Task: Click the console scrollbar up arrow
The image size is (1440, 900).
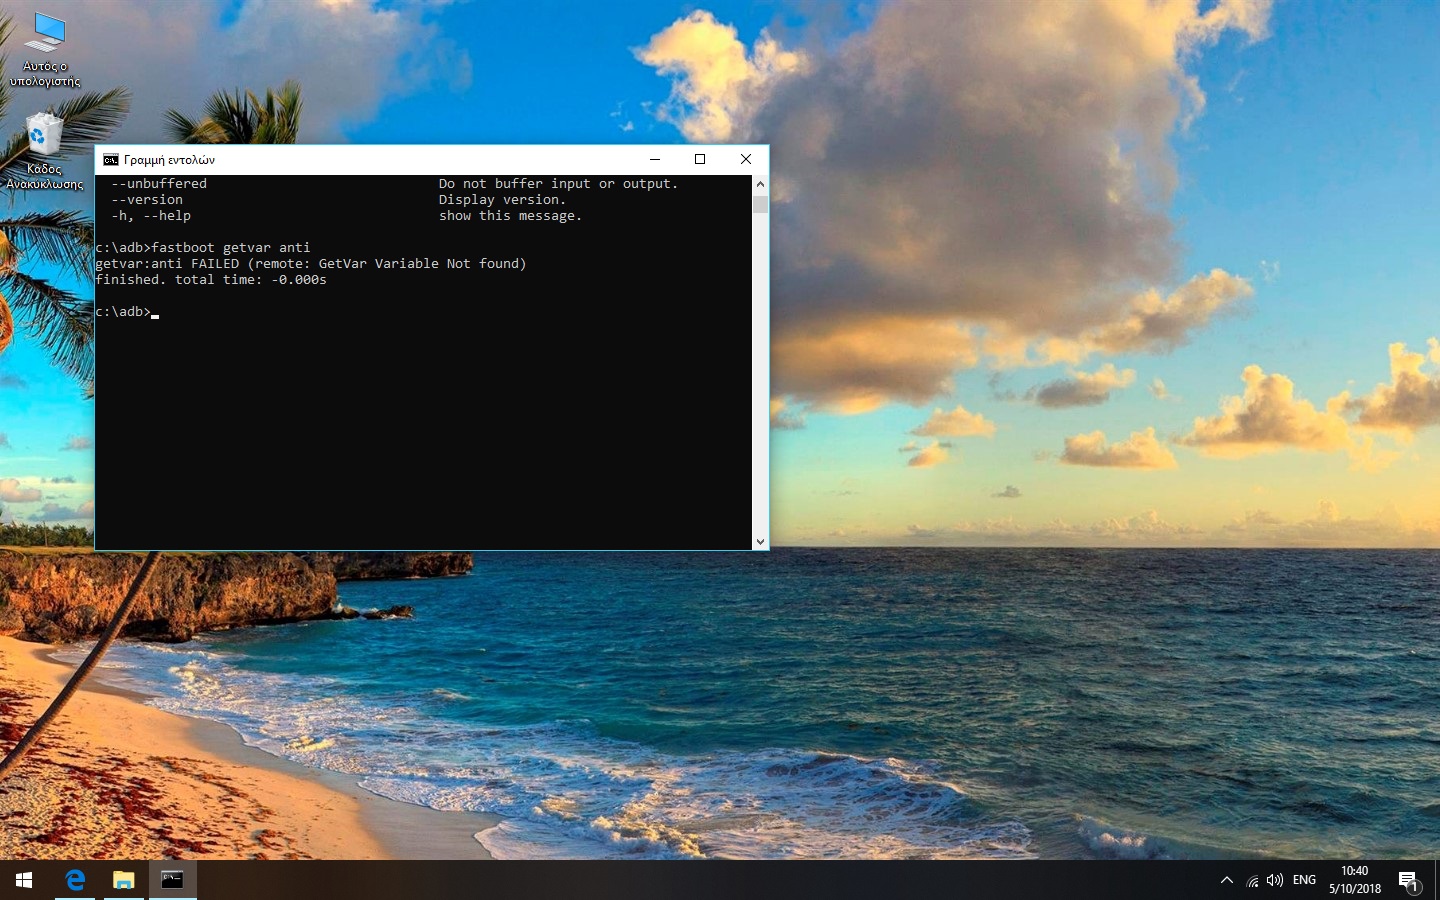Action: (x=760, y=184)
